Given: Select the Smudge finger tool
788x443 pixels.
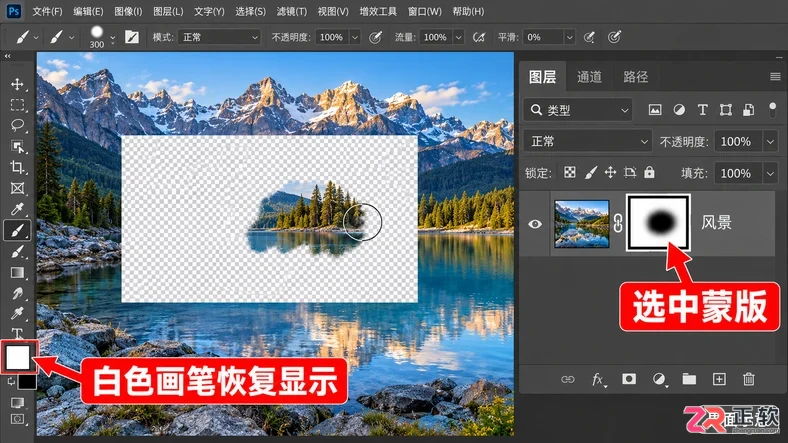Looking at the screenshot, I should tap(17, 293).
